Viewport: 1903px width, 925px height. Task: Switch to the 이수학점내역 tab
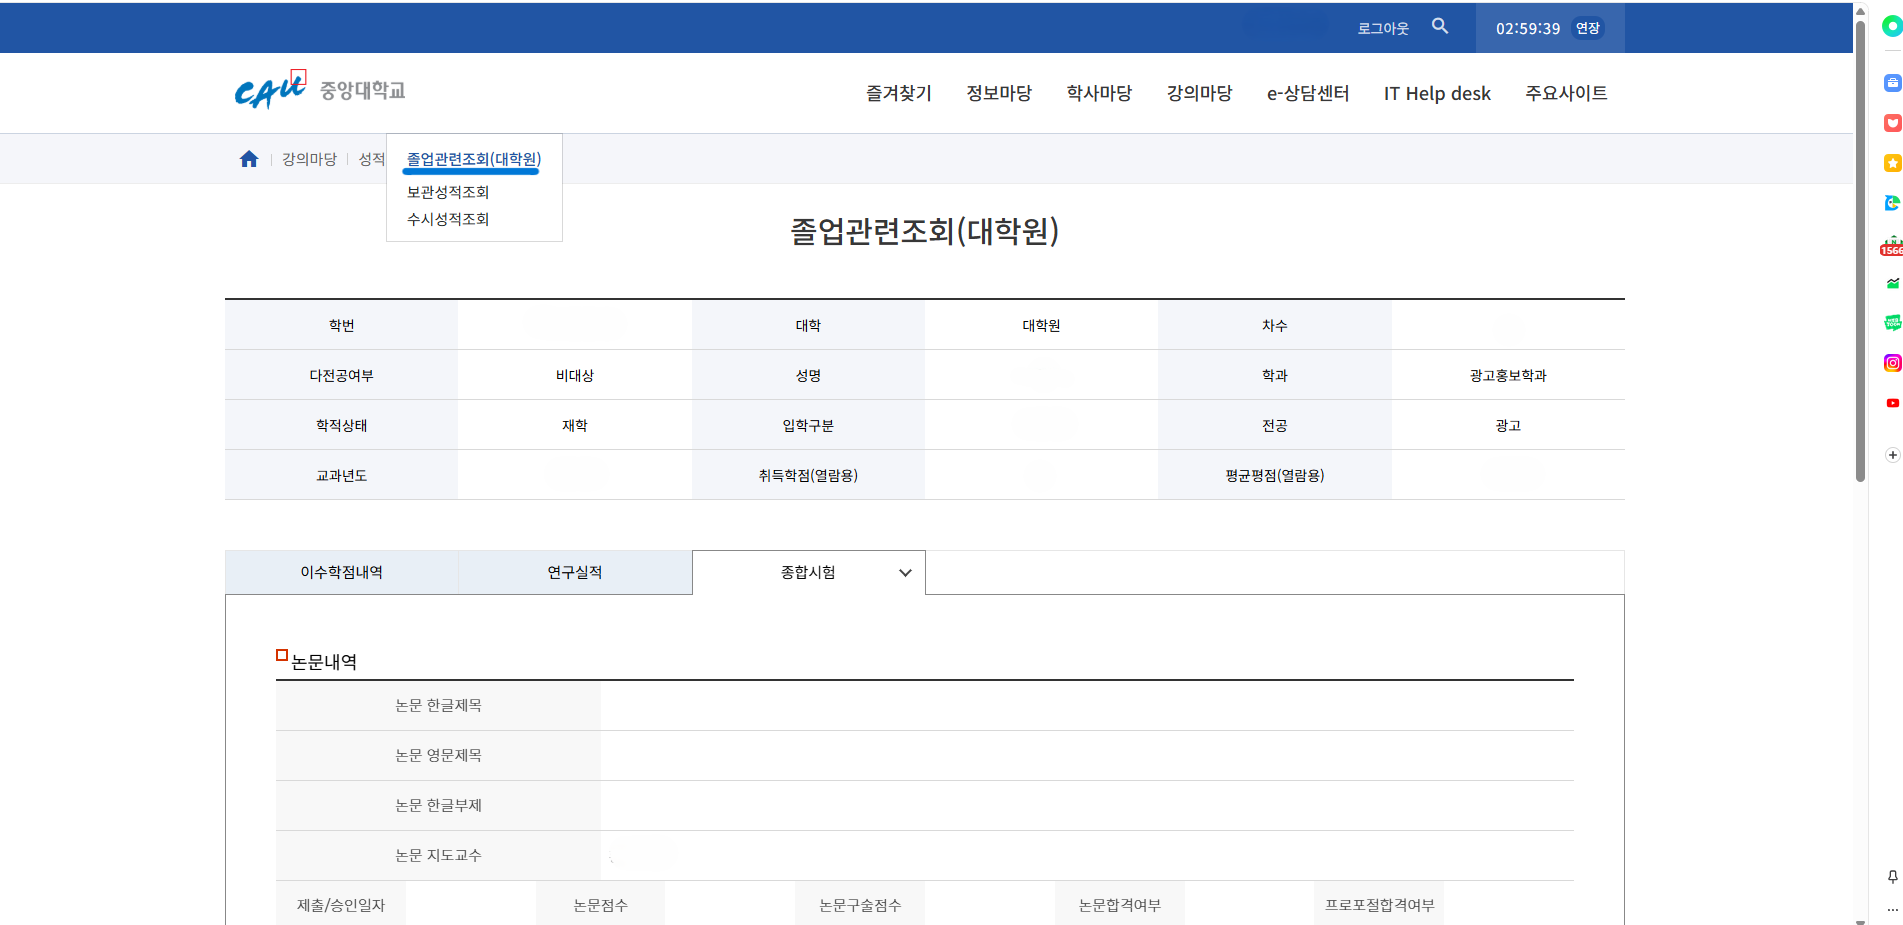point(341,572)
